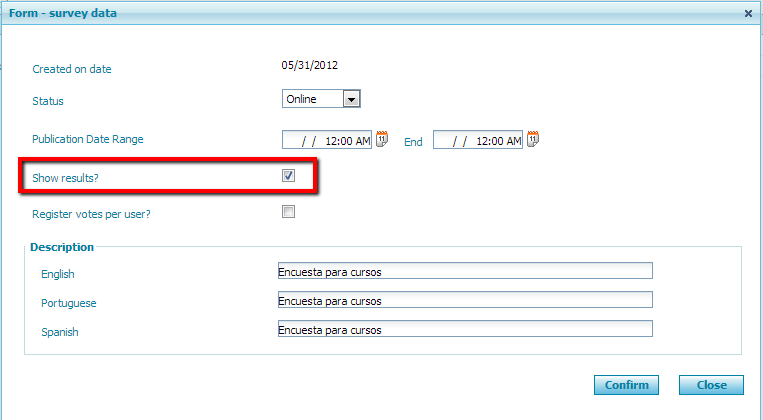Focus the Portuguese description text field
This screenshot has height=420, width=763.
coord(464,300)
